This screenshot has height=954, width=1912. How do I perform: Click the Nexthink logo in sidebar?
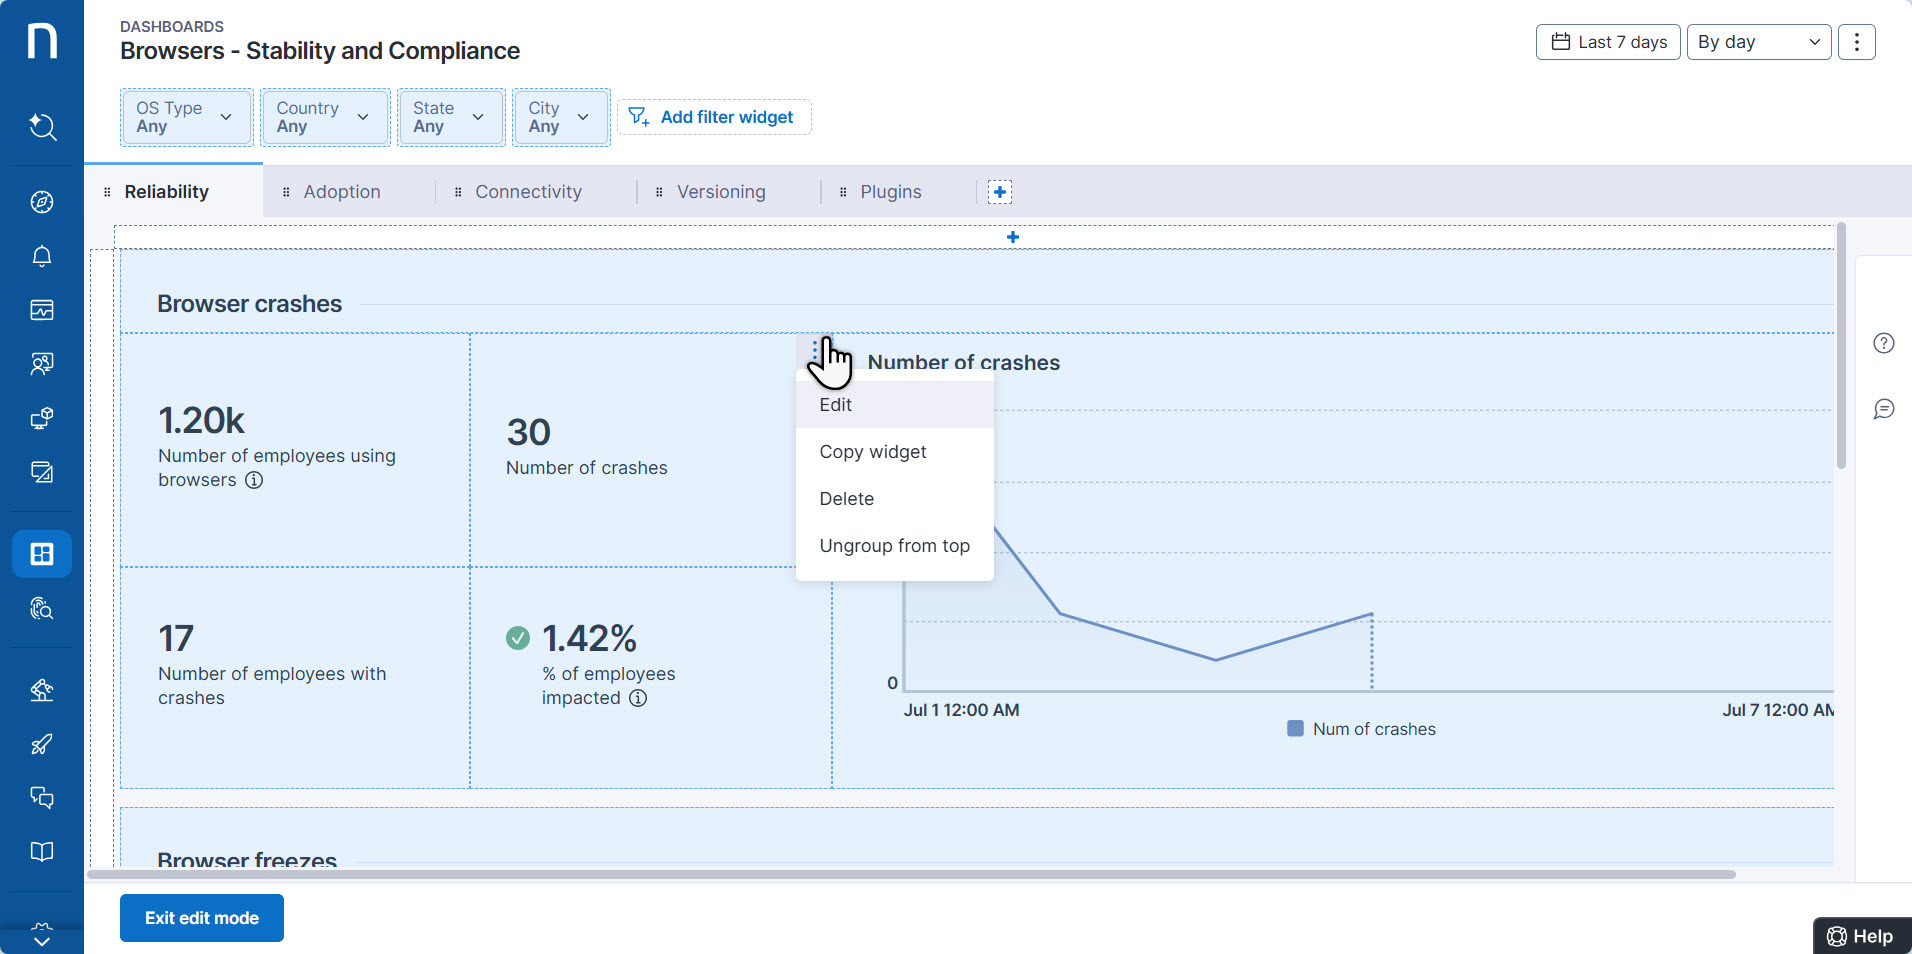(42, 42)
